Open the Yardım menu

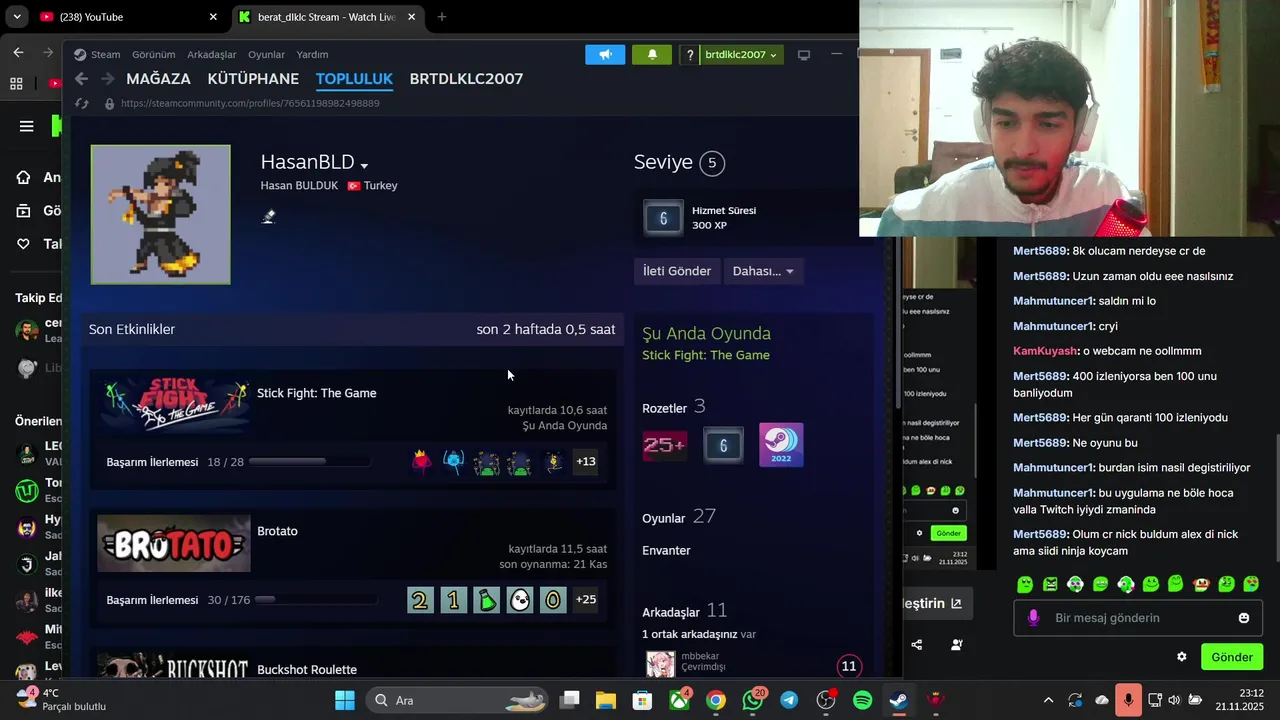(x=312, y=55)
